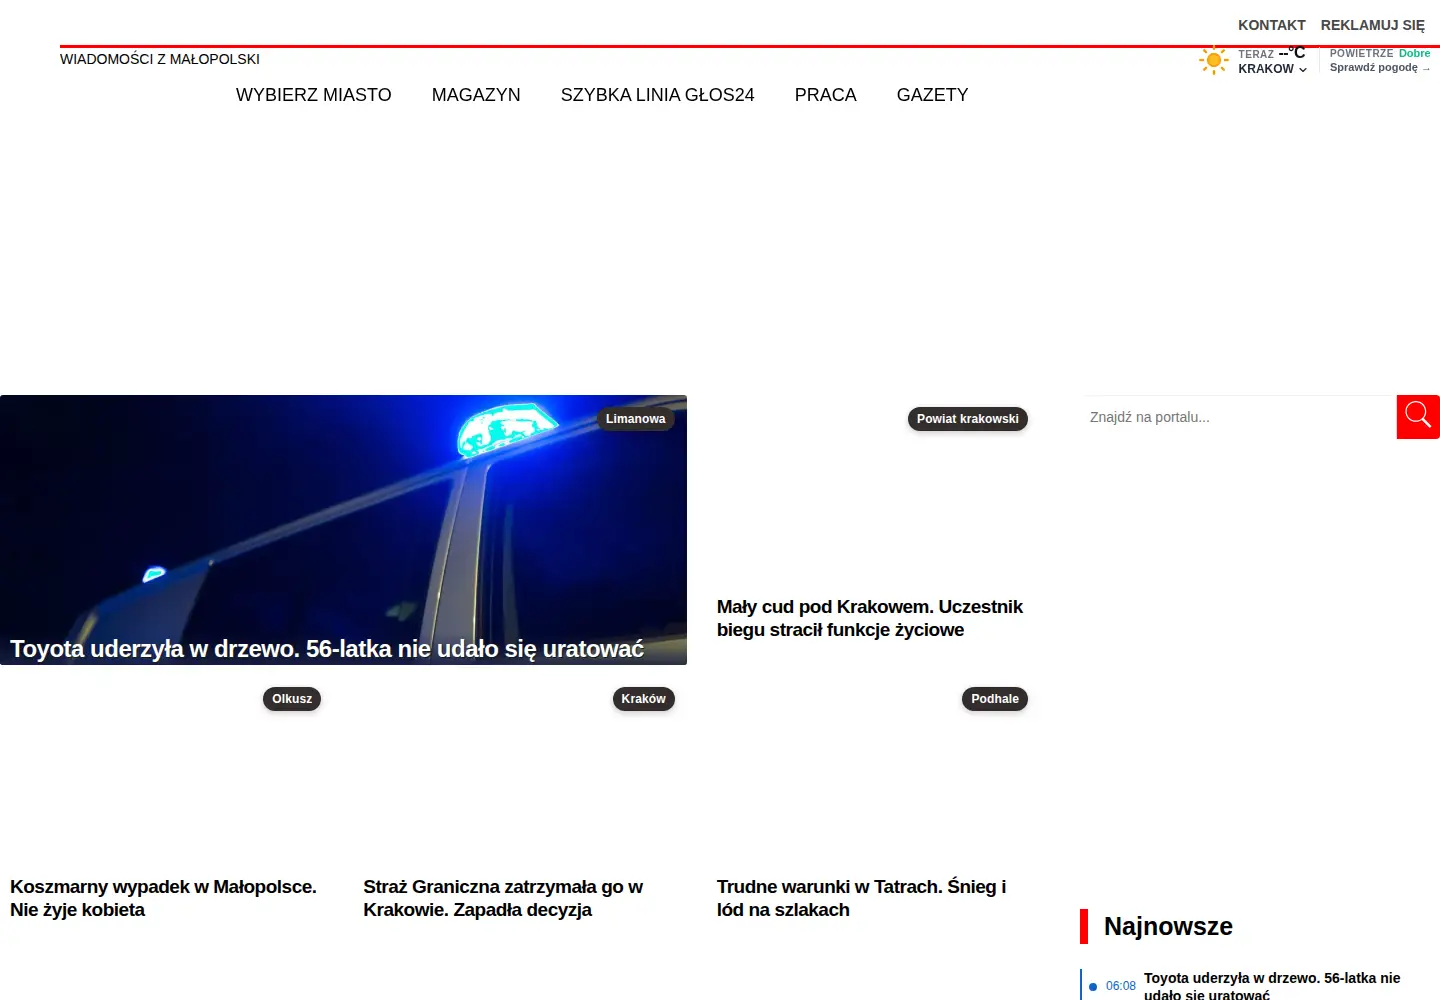Click the Powiat krakowski tag
Screen dimensions: 1440x1000
click(968, 419)
